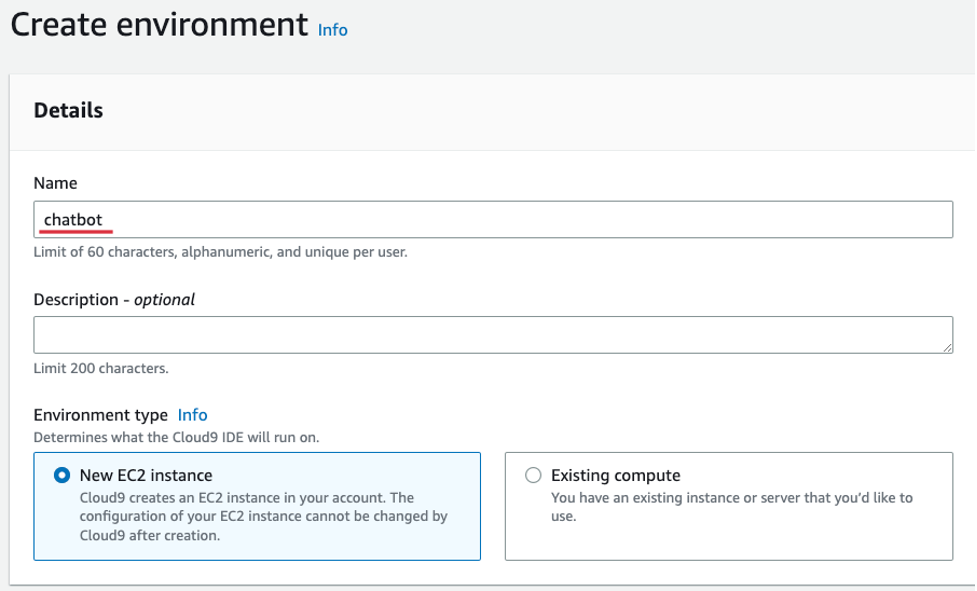Click the Description box resize handle

pos(946,346)
